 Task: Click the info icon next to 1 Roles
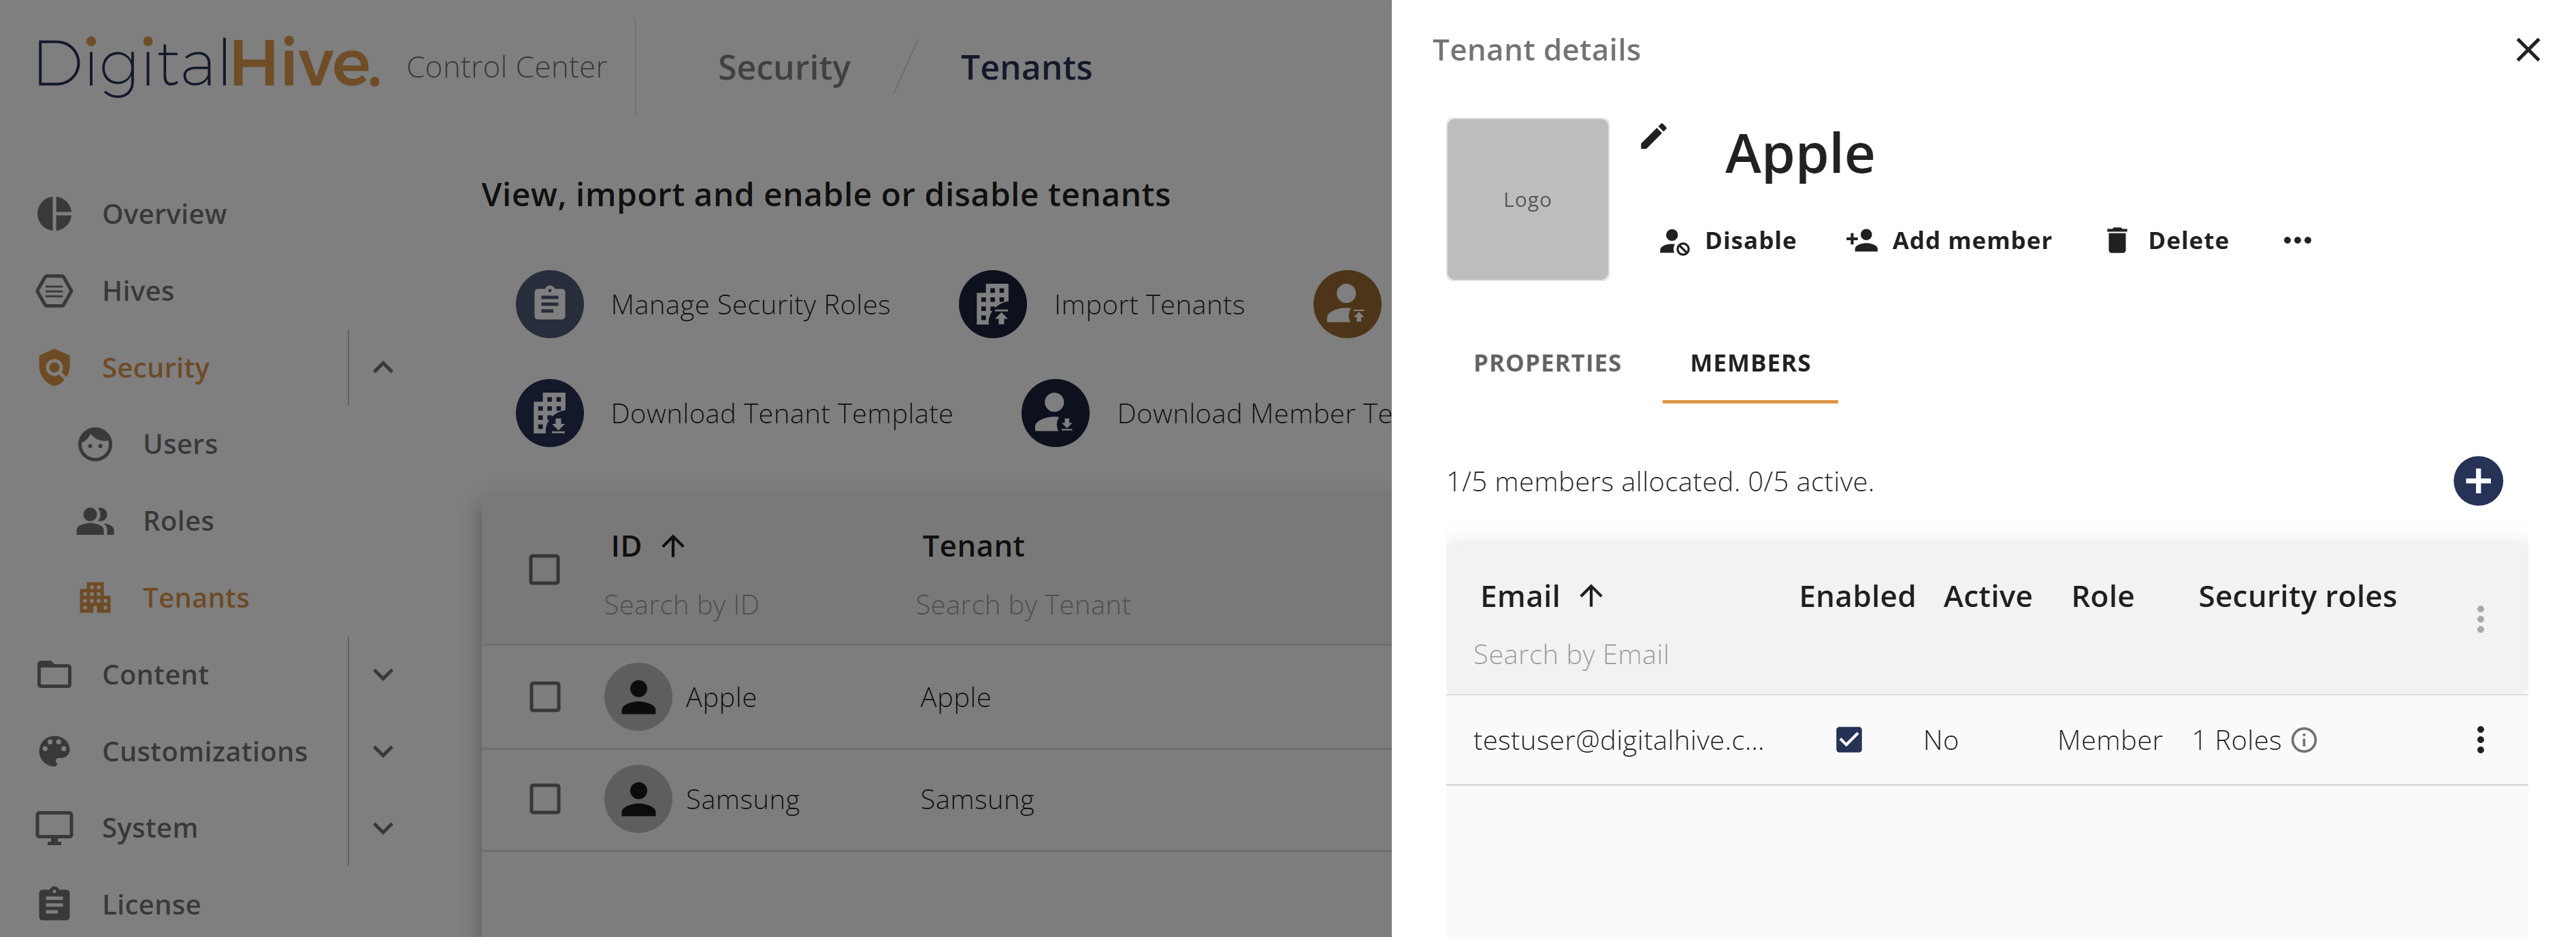tap(2304, 740)
